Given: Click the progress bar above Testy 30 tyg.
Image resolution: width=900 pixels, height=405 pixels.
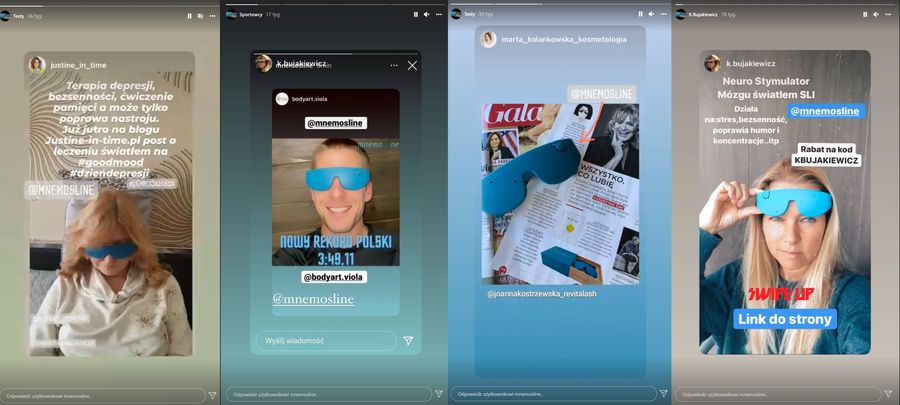Looking at the screenshot, I should point(560,4).
